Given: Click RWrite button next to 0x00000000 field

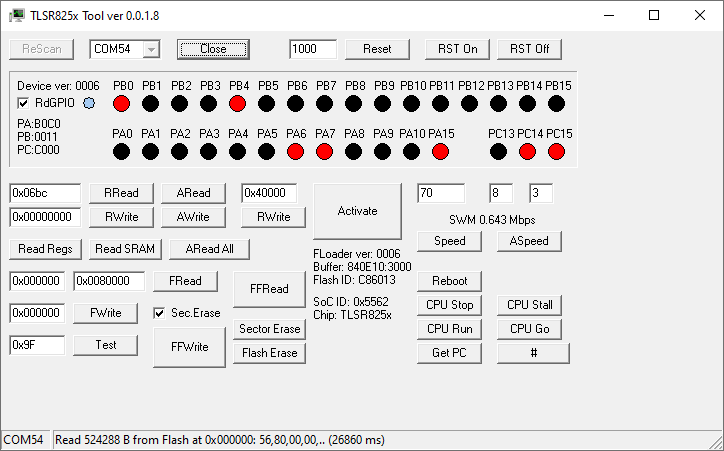Looking at the screenshot, I should (x=121, y=217).
